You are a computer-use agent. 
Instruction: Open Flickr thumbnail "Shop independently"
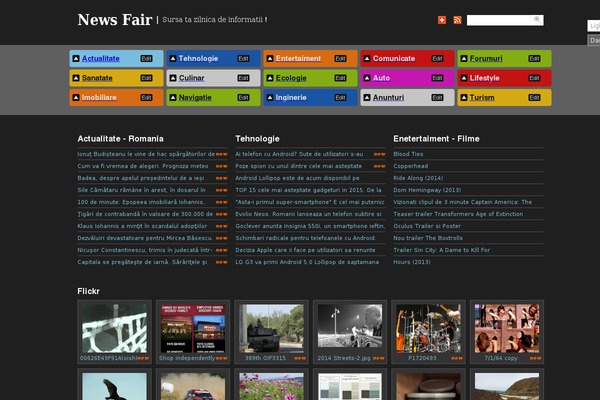click(x=193, y=328)
